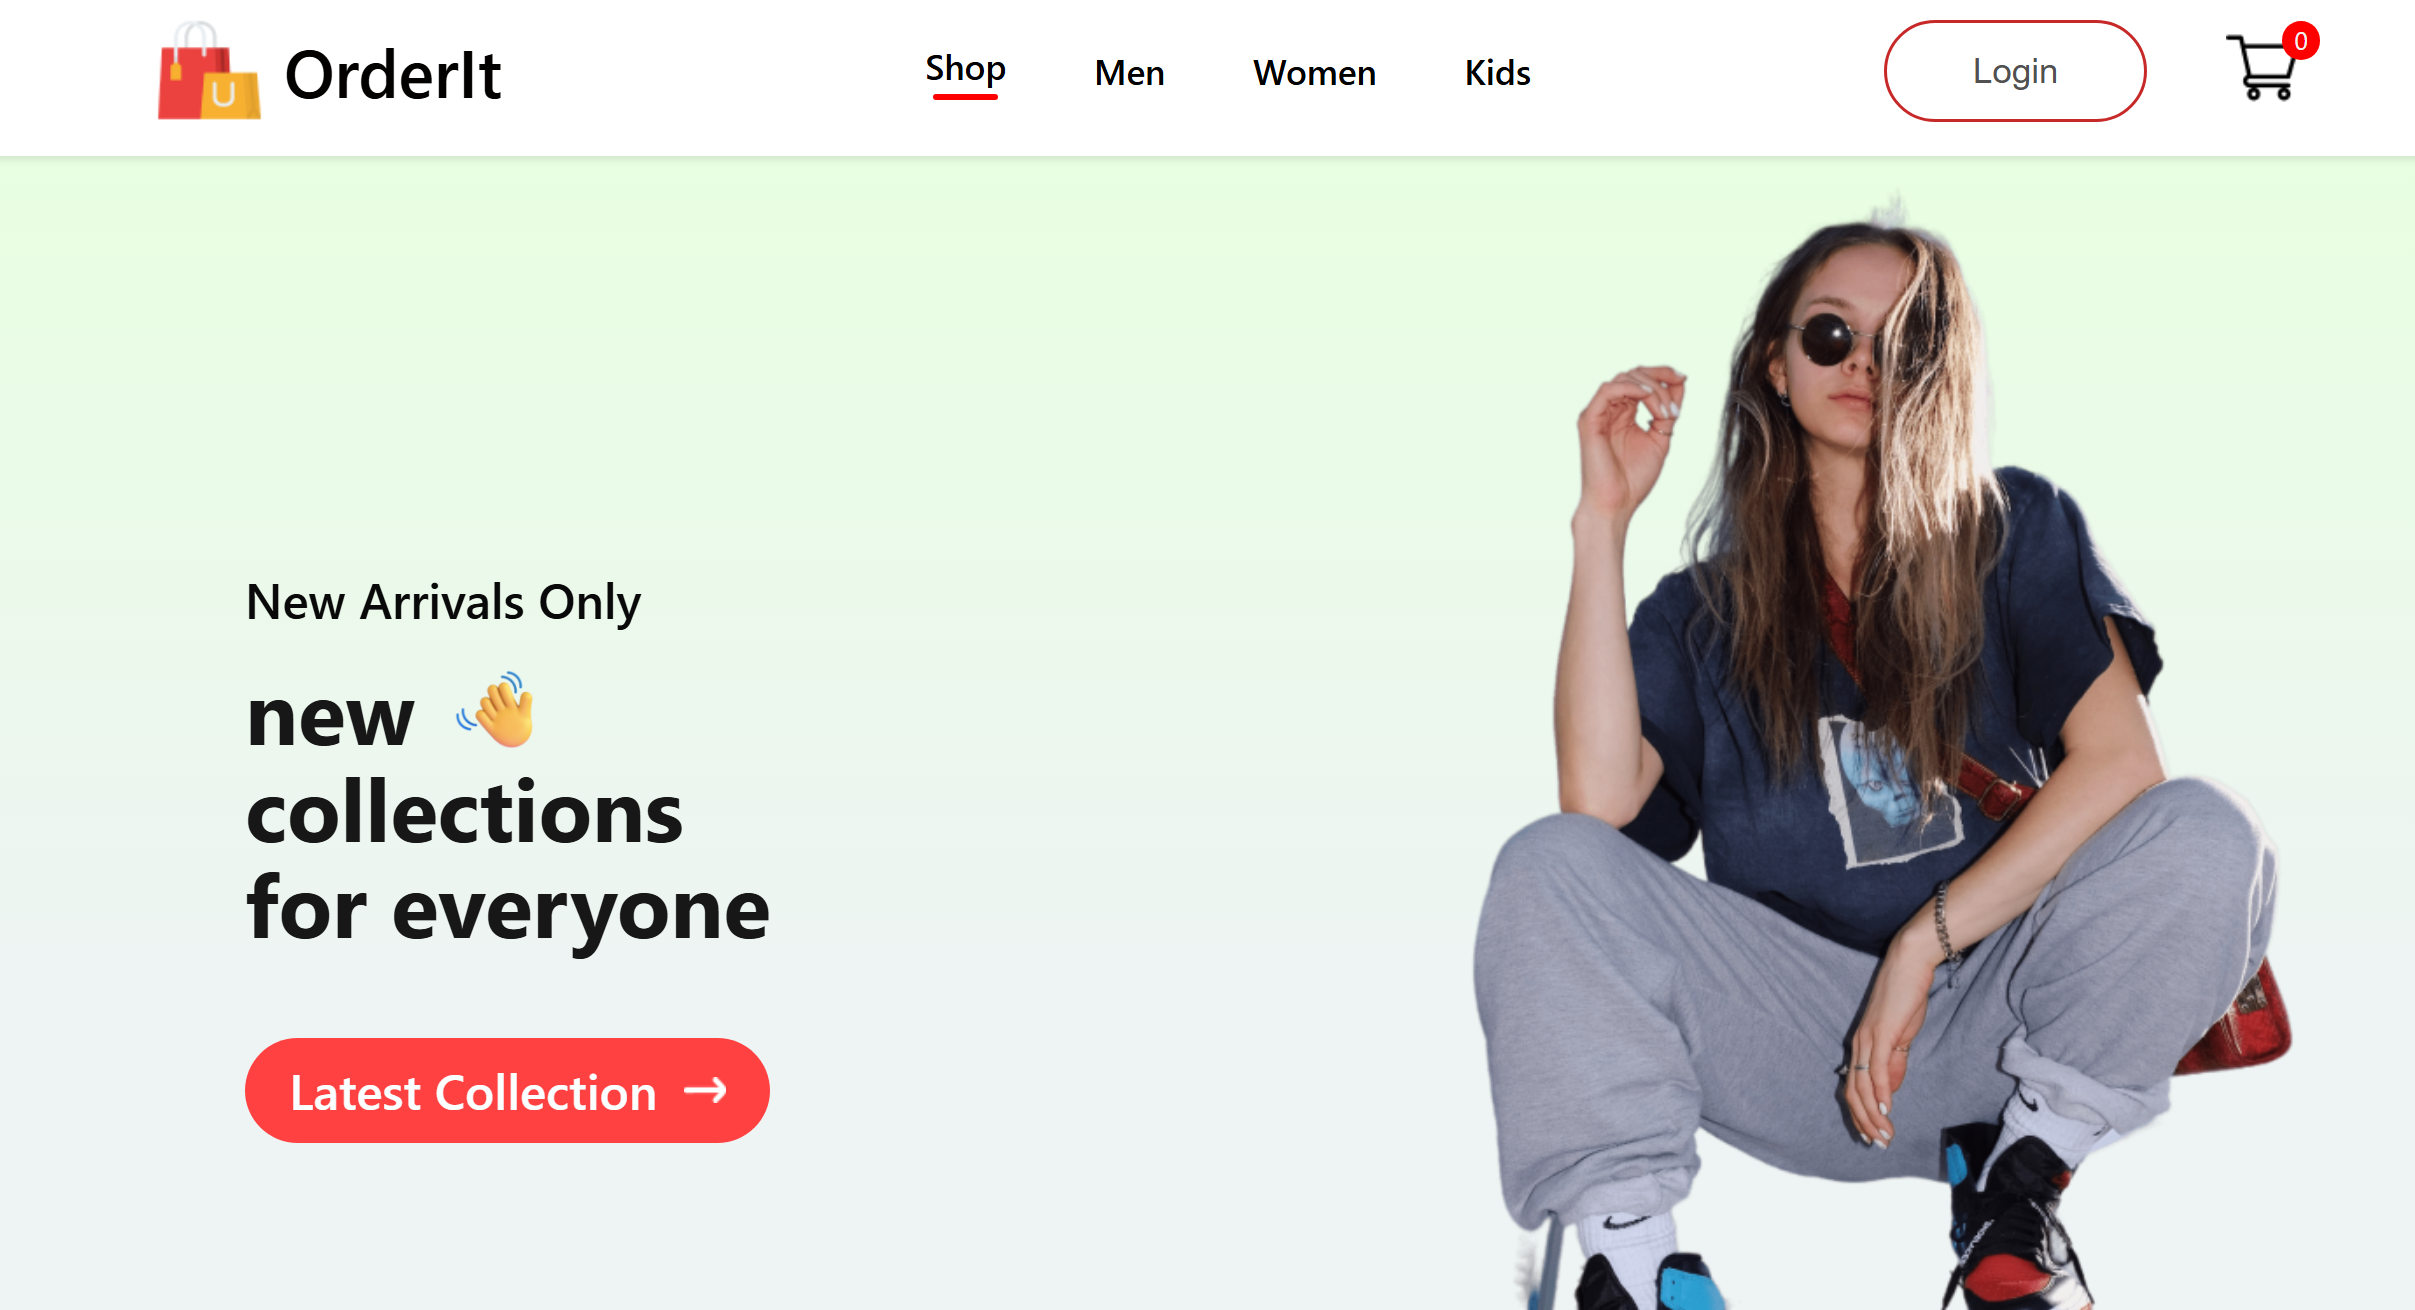The height and width of the screenshot is (1310, 2415).
Task: Click the New Arrivals Only text
Action: tap(443, 602)
